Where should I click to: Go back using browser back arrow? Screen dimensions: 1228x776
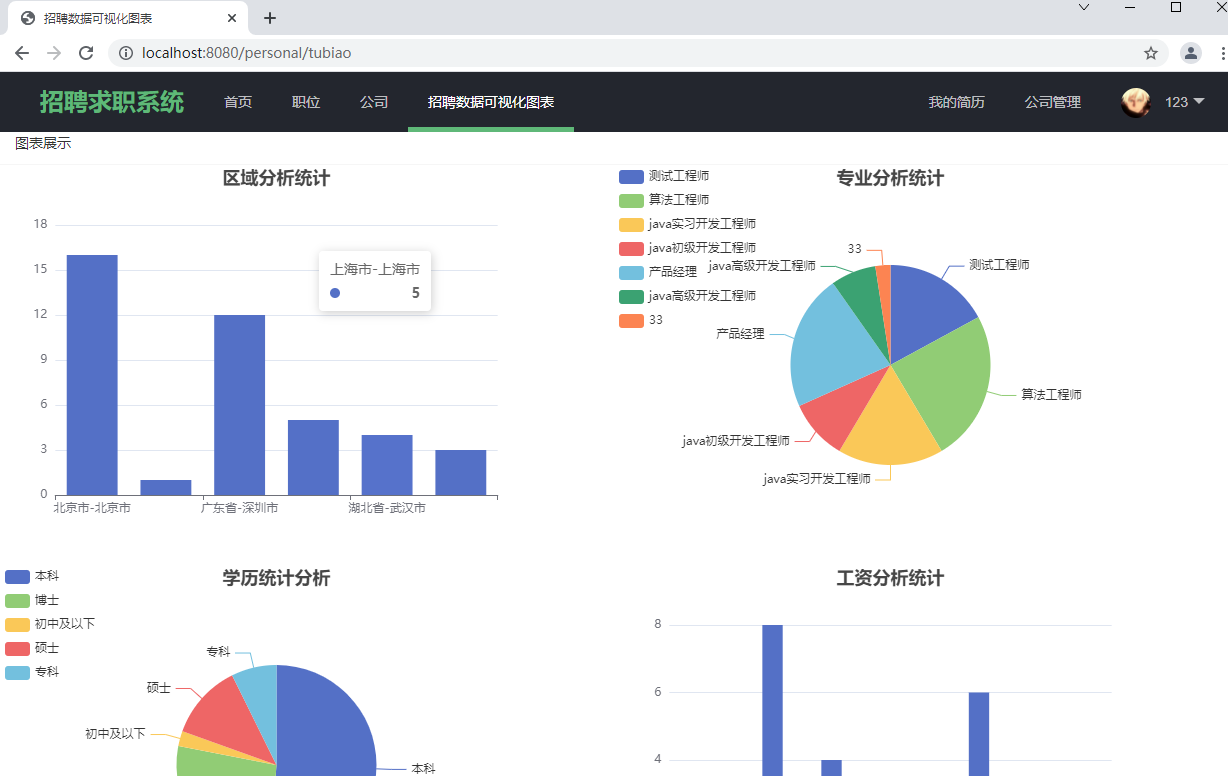click(22, 53)
